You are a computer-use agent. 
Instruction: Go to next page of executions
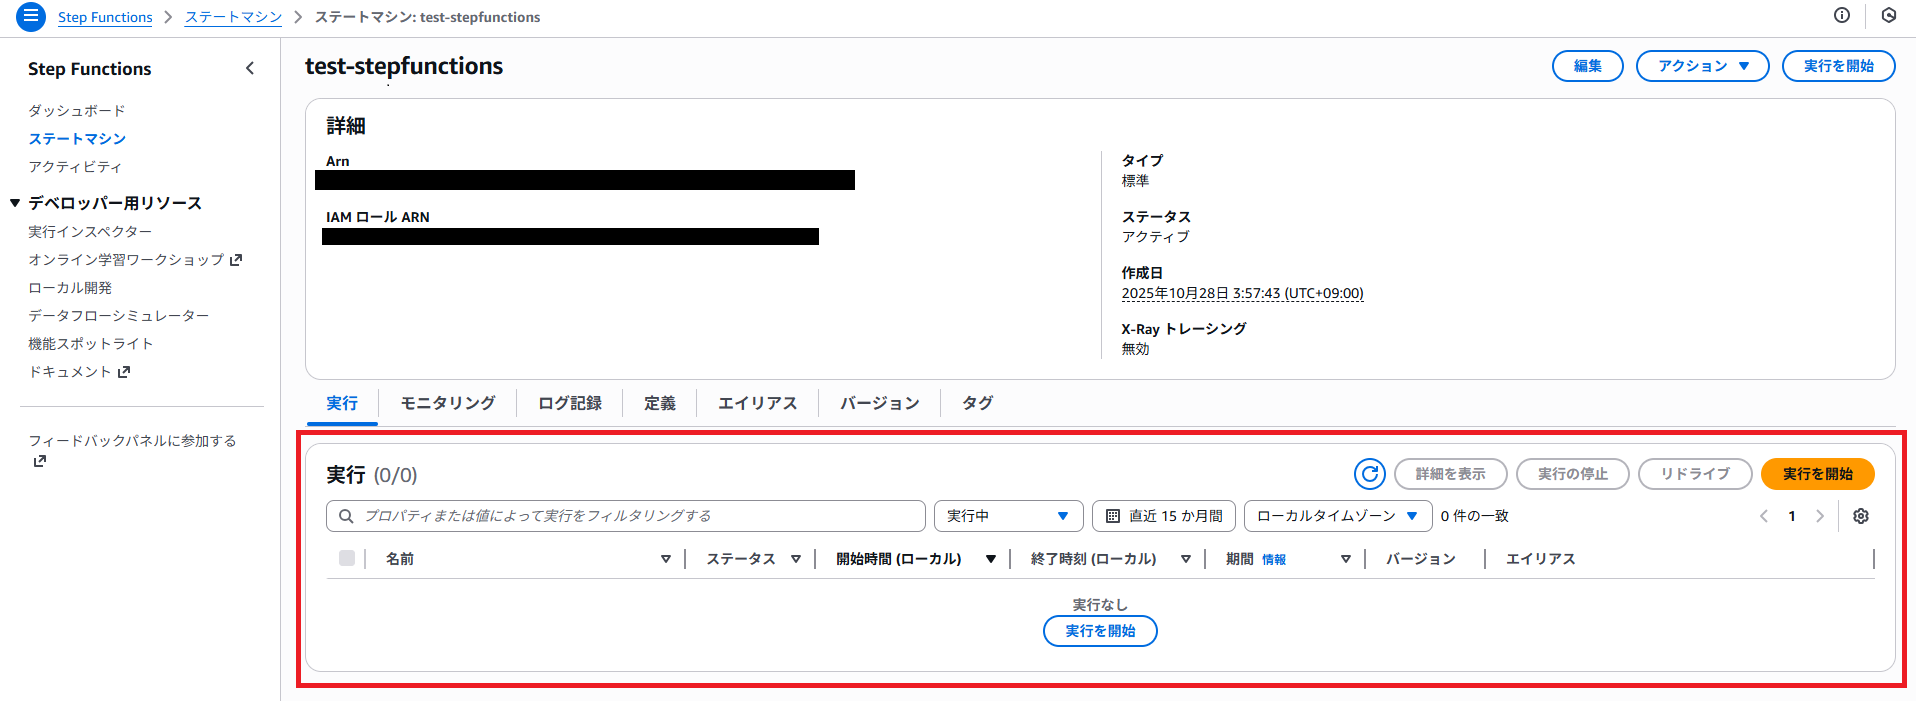[1819, 516]
